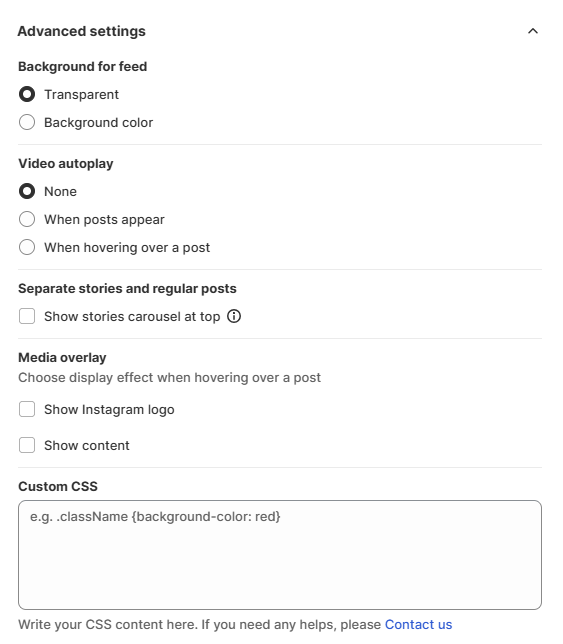Enable the Show stories carousel at top checkbox
563x644 pixels.
click(x=27, y=316)
